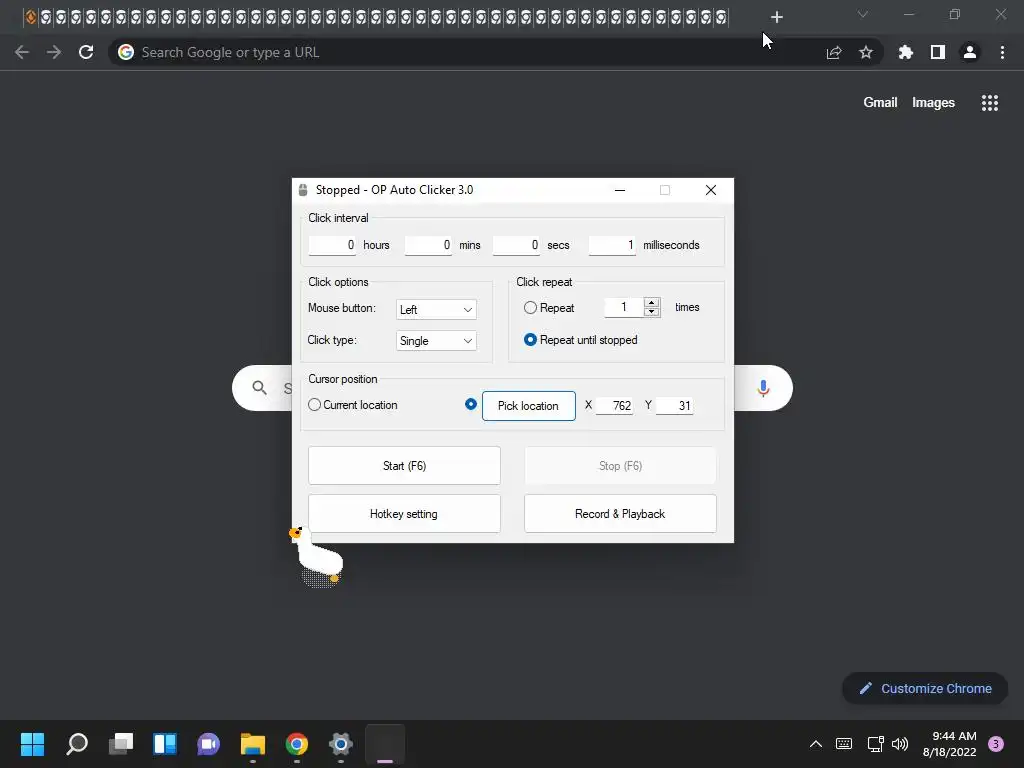Open notification count badge
Viewport: 1024px width, 768px height.
coord(996,744)
